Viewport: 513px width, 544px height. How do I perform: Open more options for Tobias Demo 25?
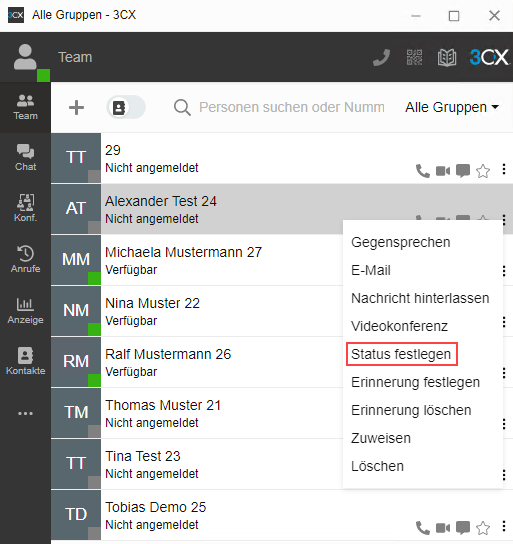(504, 526)
